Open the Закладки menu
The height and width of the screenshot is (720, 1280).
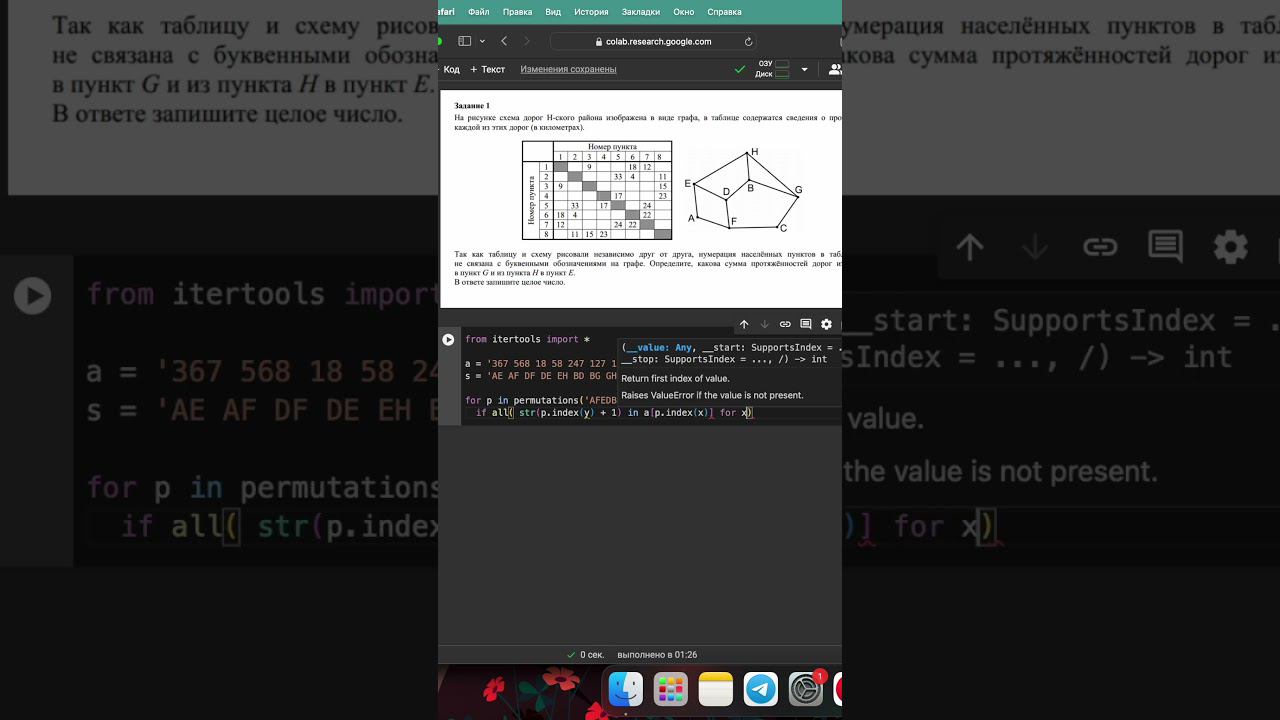(x=641, y=12)
